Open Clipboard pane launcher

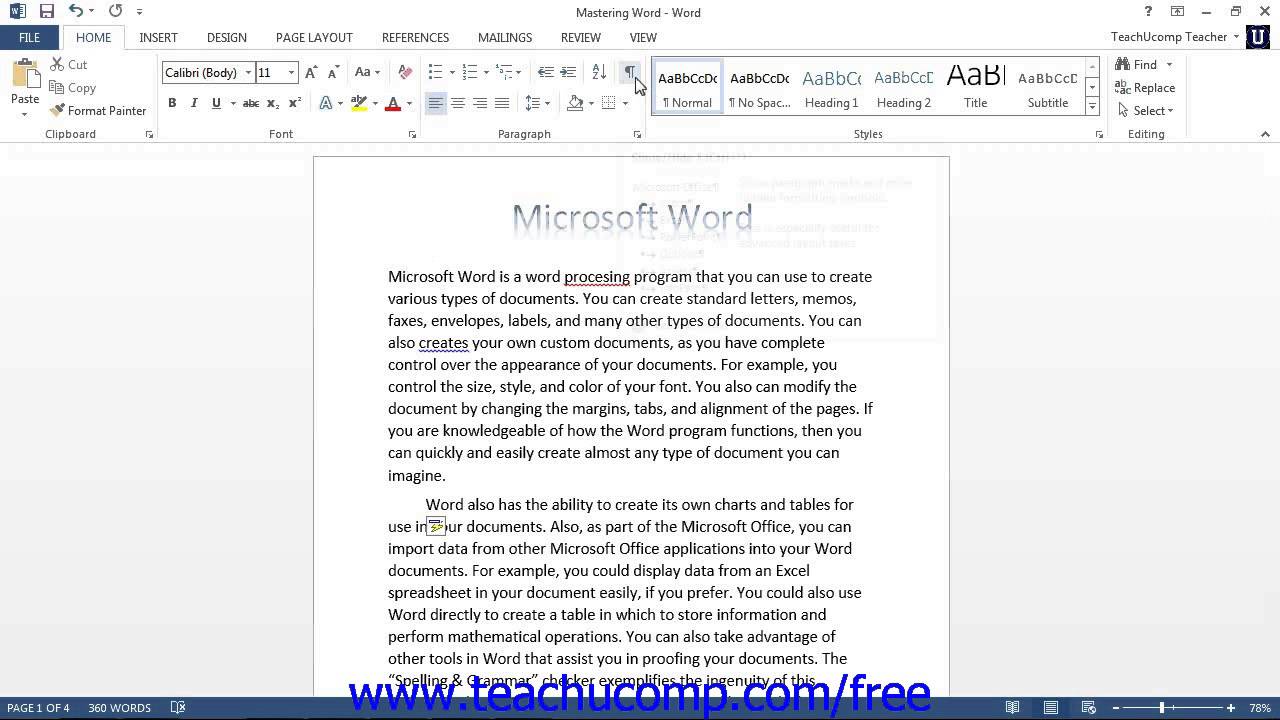coord(150,134)
